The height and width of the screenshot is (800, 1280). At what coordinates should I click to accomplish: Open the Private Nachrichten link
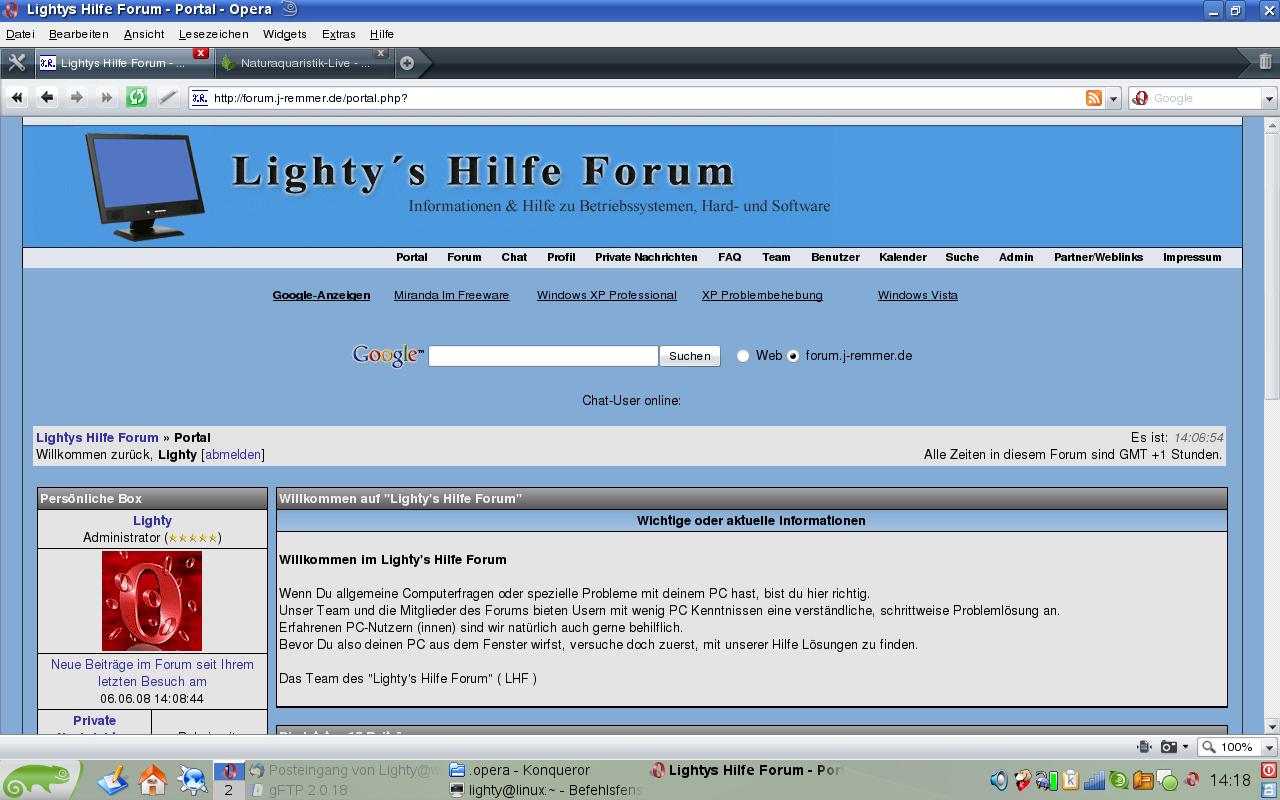[646, 257]
